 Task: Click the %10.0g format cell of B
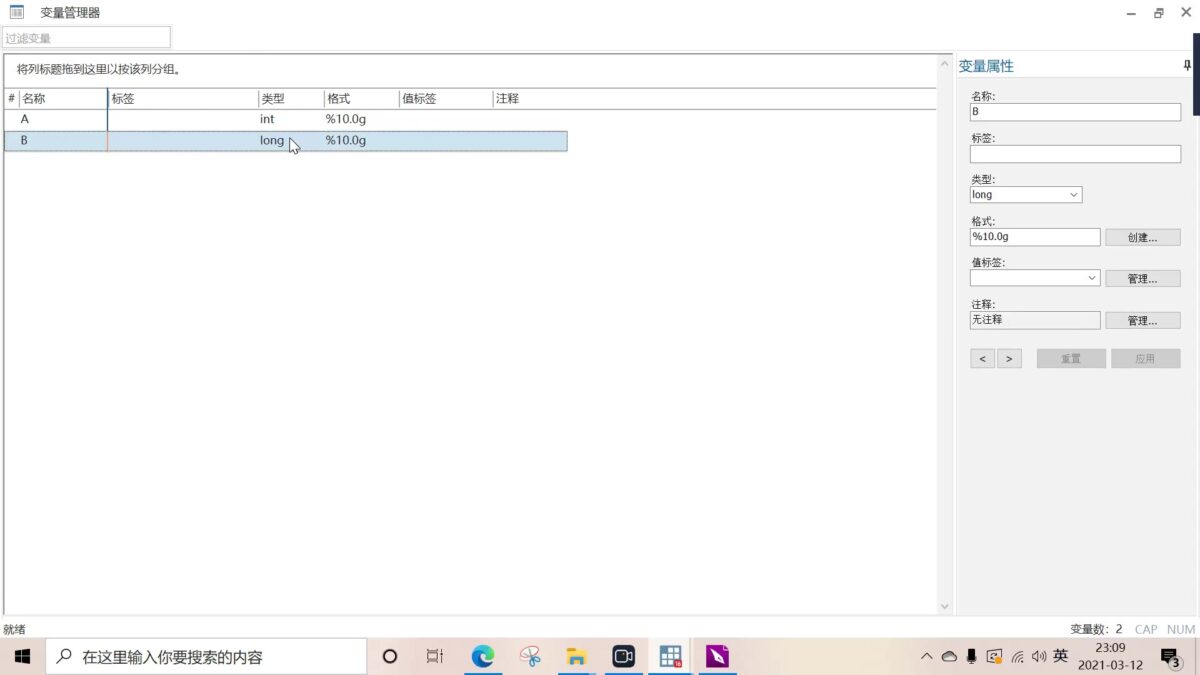click(x=346, y=141)
